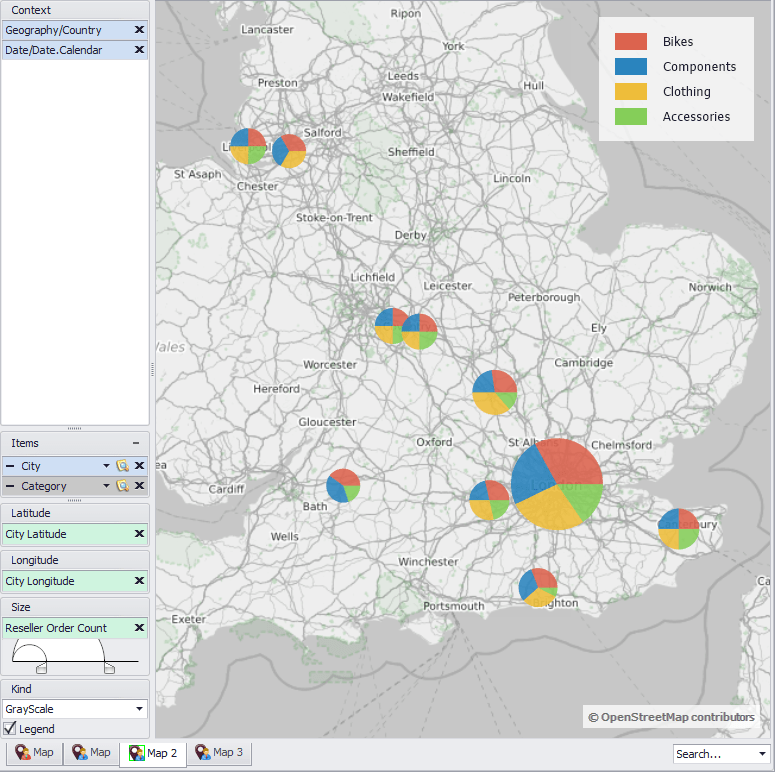This screenshot has width=775, height=772.
Task: Remove the Category item
Action: pos(139,486)
